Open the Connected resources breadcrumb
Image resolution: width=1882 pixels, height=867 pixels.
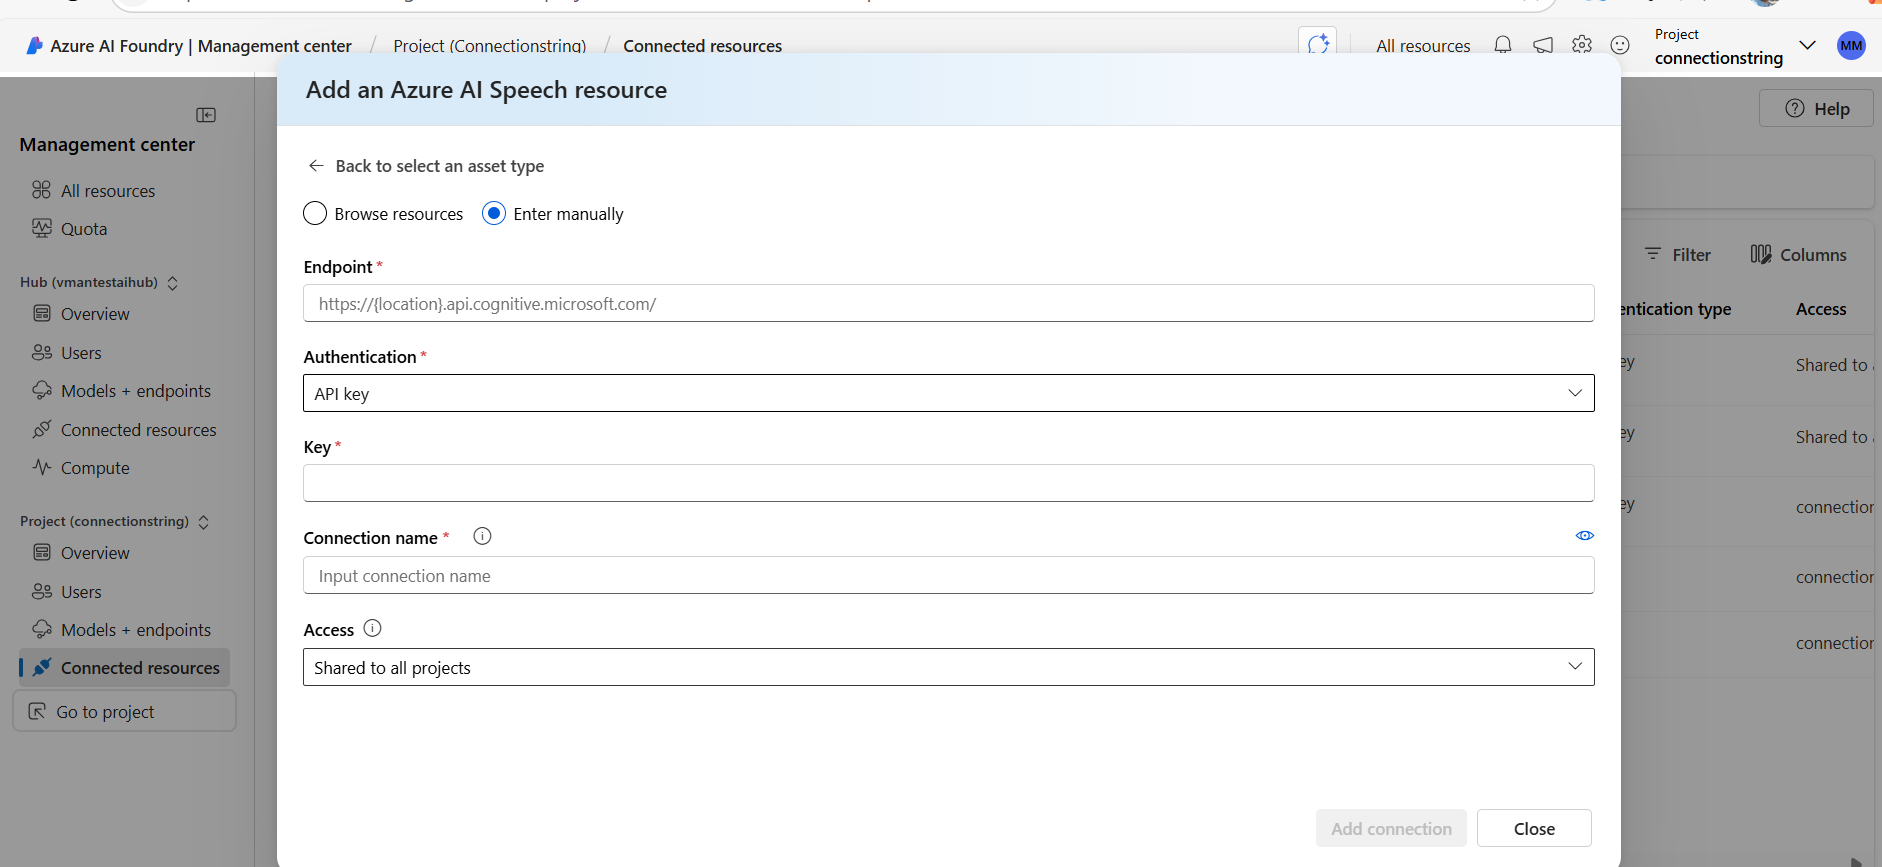(x=702, y=46)
